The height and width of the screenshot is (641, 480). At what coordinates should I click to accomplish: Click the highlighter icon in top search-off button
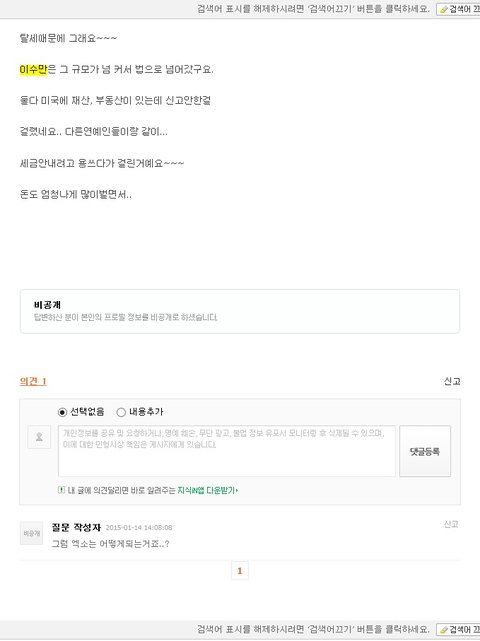coord(444,9)
